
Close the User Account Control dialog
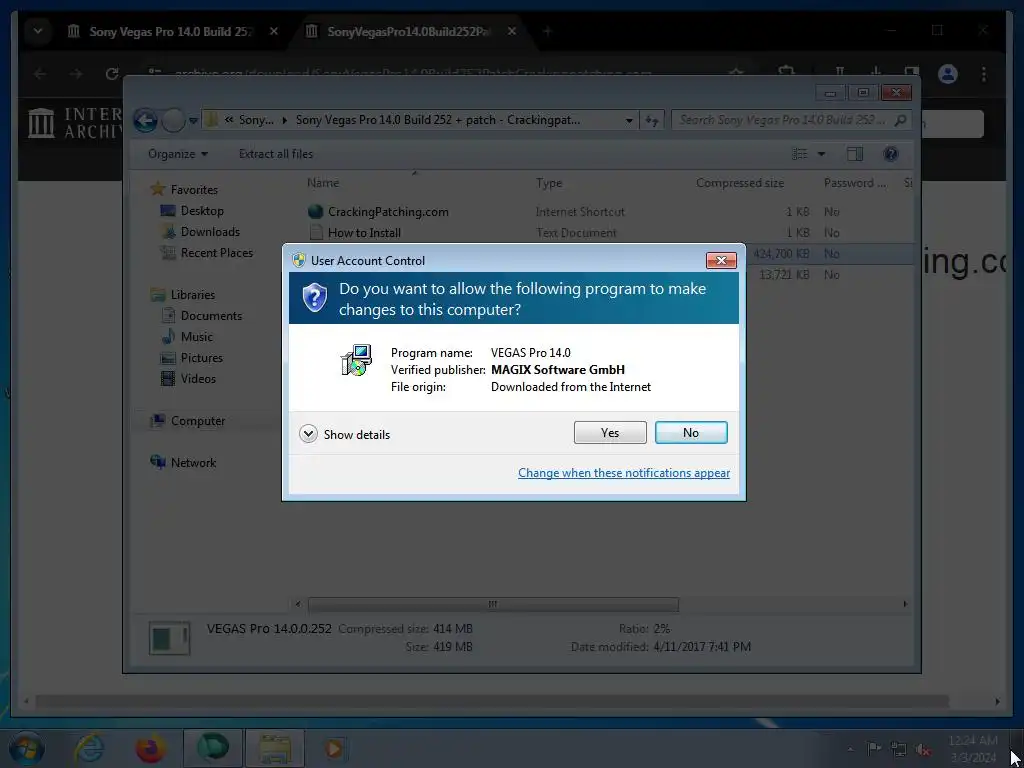(721, 261)
